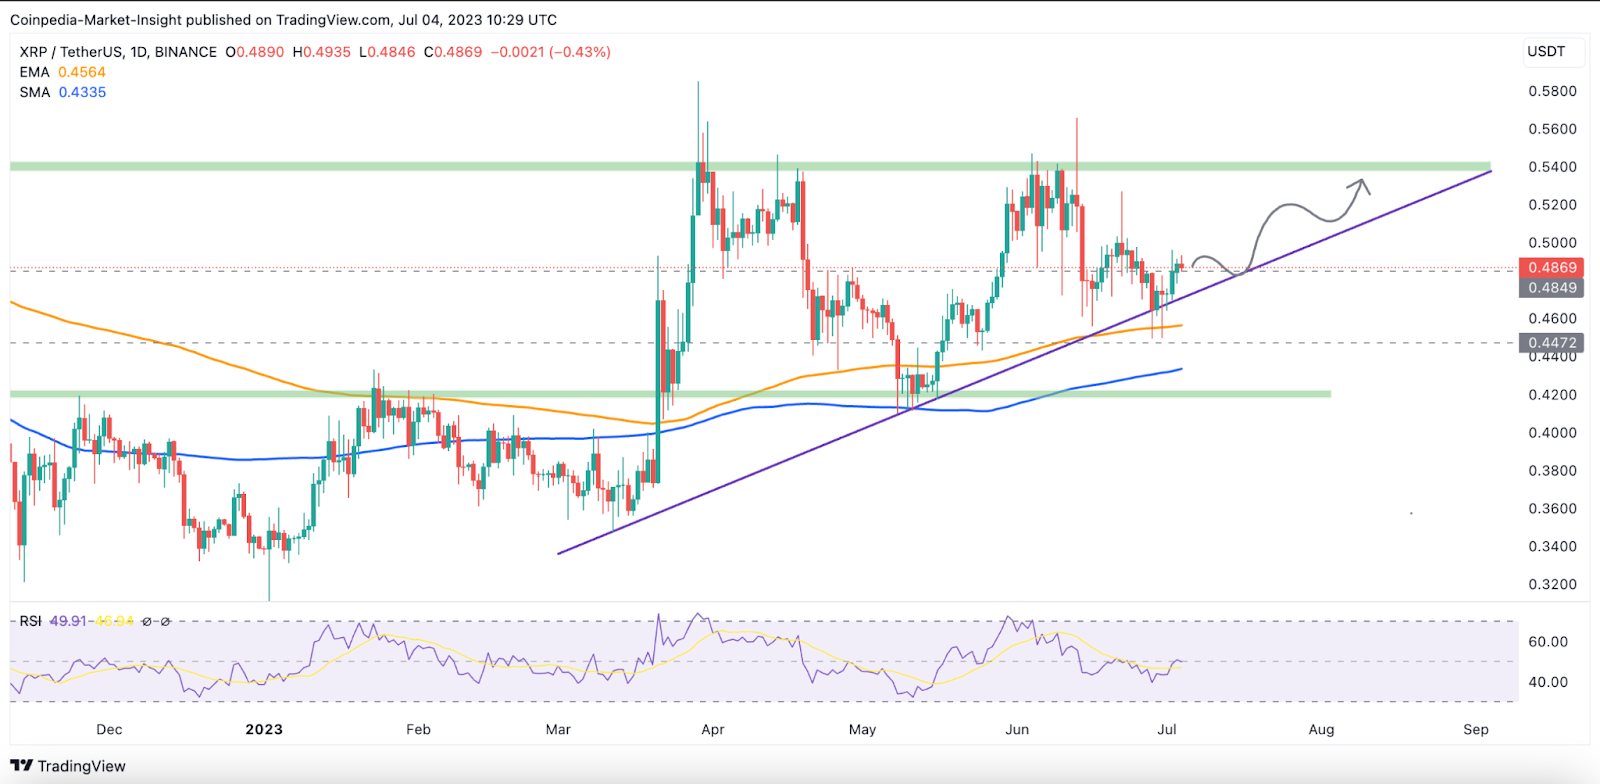Click the Aug label on time axis
Image resolution: width=1600 pixels, height=784 pixels.
point(1321,730)
